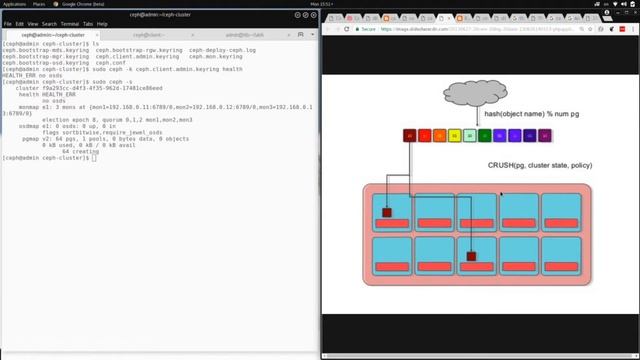Screen dimensions: 640x360
Task: Switch to the third terminal tab
Action: coord(244,35)
